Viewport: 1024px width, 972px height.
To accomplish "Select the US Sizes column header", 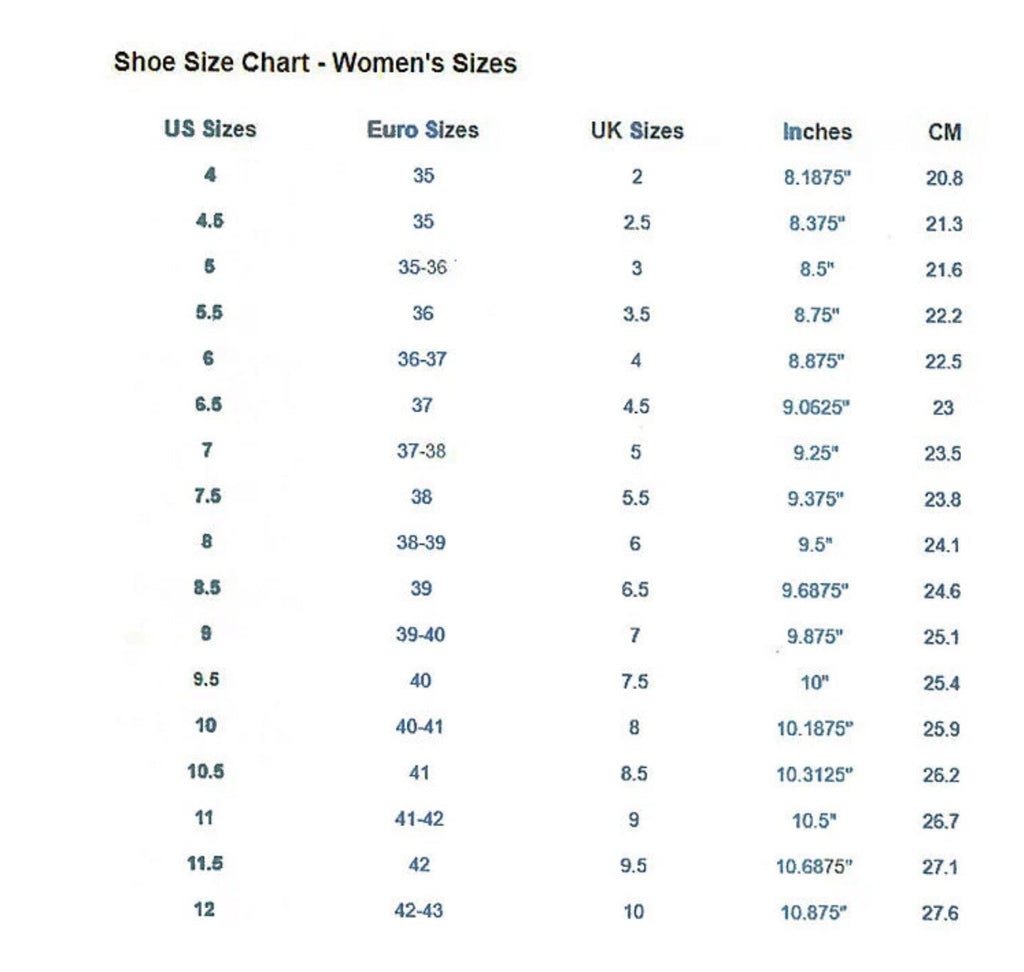I will (210, 129).
